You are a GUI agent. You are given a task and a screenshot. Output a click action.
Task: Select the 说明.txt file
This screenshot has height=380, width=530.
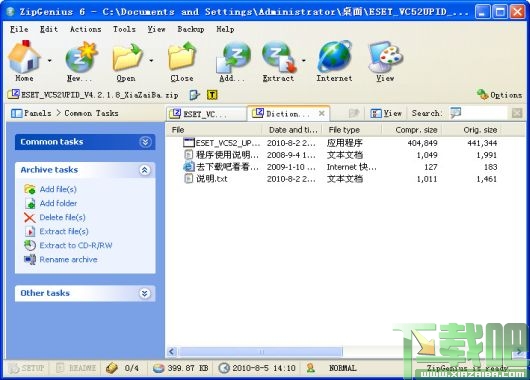coord(206,179)
